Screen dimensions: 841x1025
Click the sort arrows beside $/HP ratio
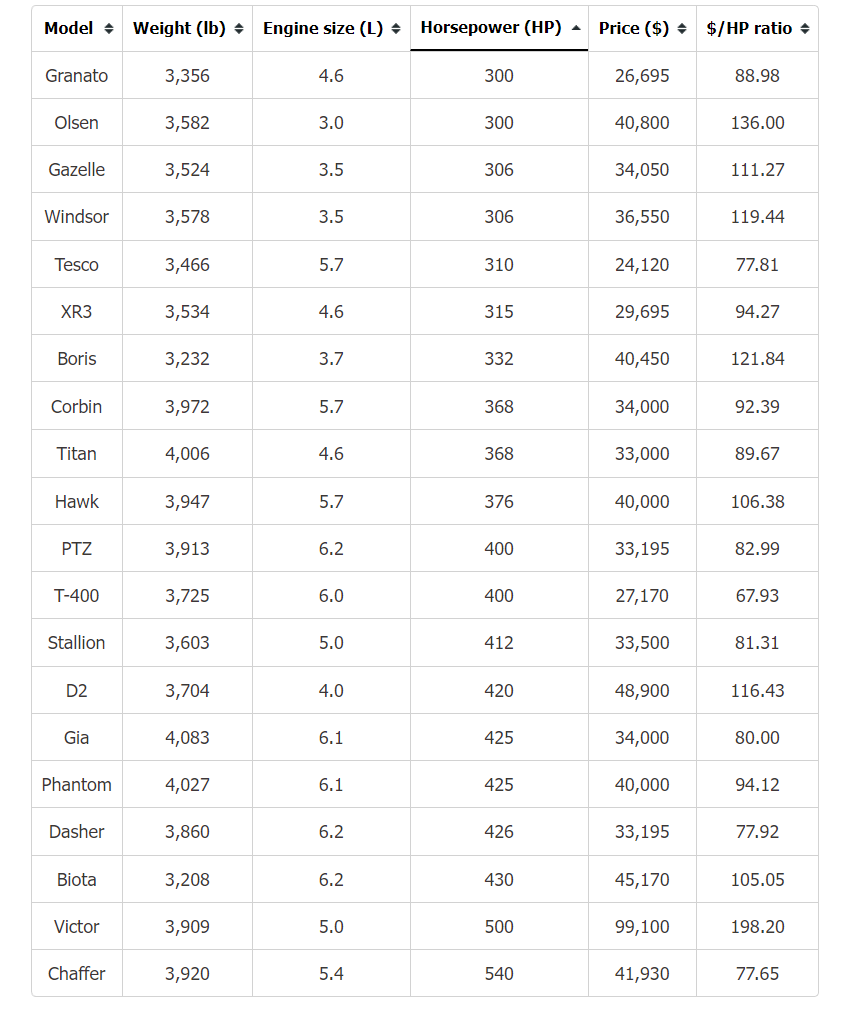(x=805, y=29)
